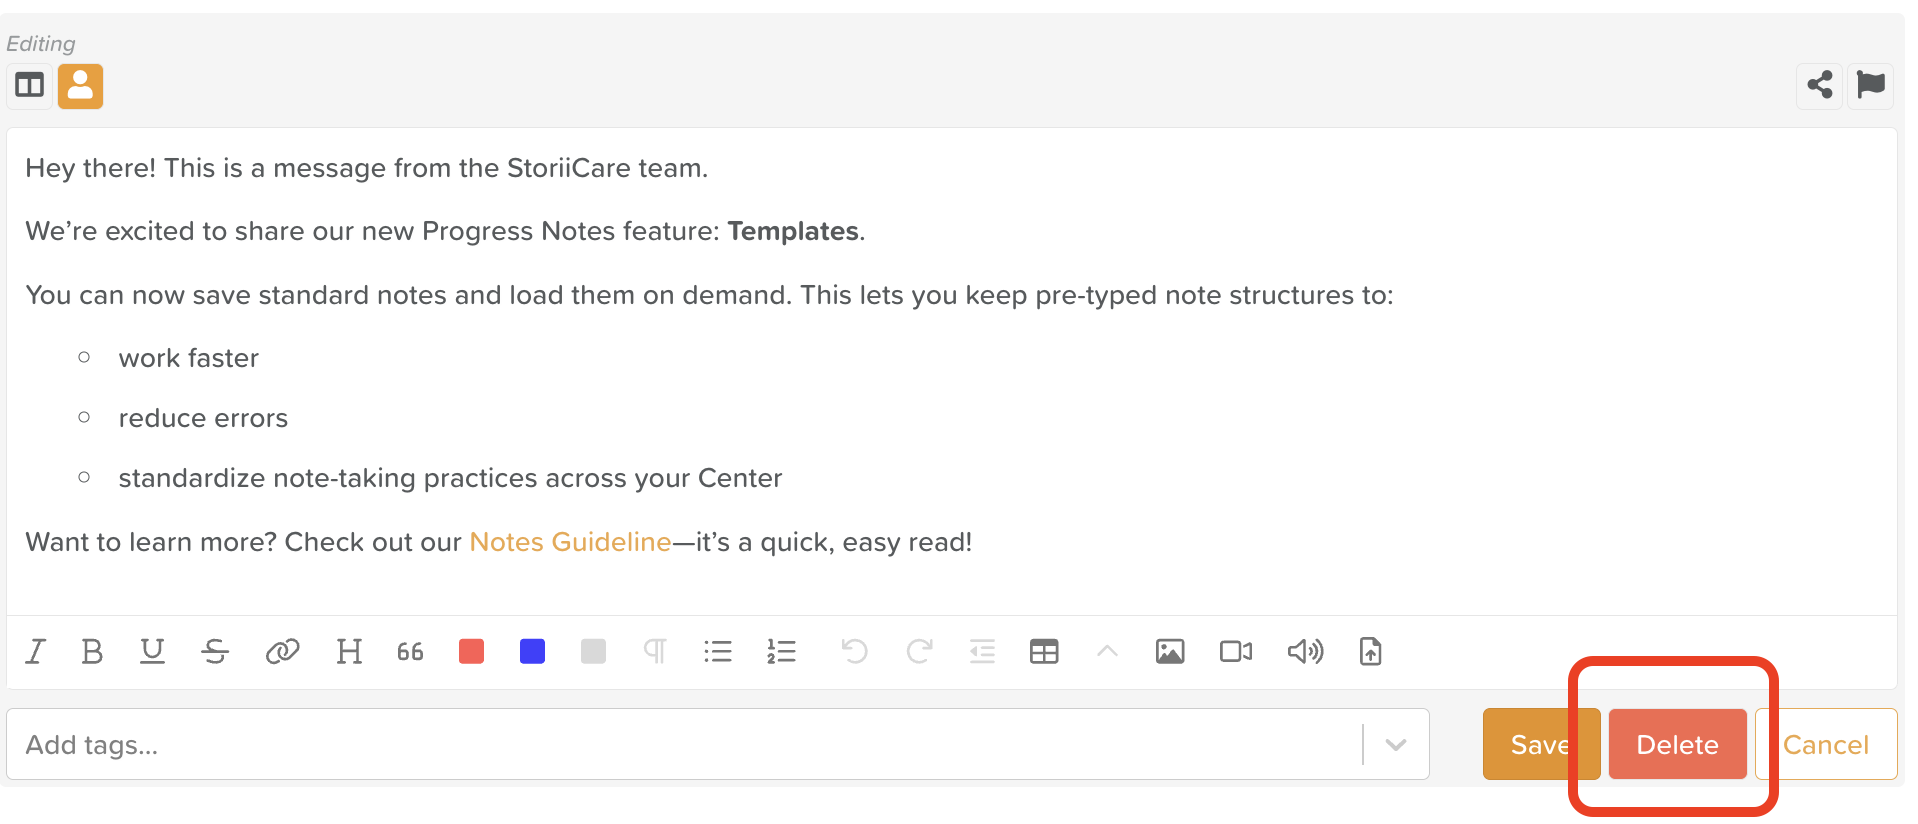This screenshot has height=824, width=1918.
Task: Open the Notes Guideline link
Action: (570, 542)
